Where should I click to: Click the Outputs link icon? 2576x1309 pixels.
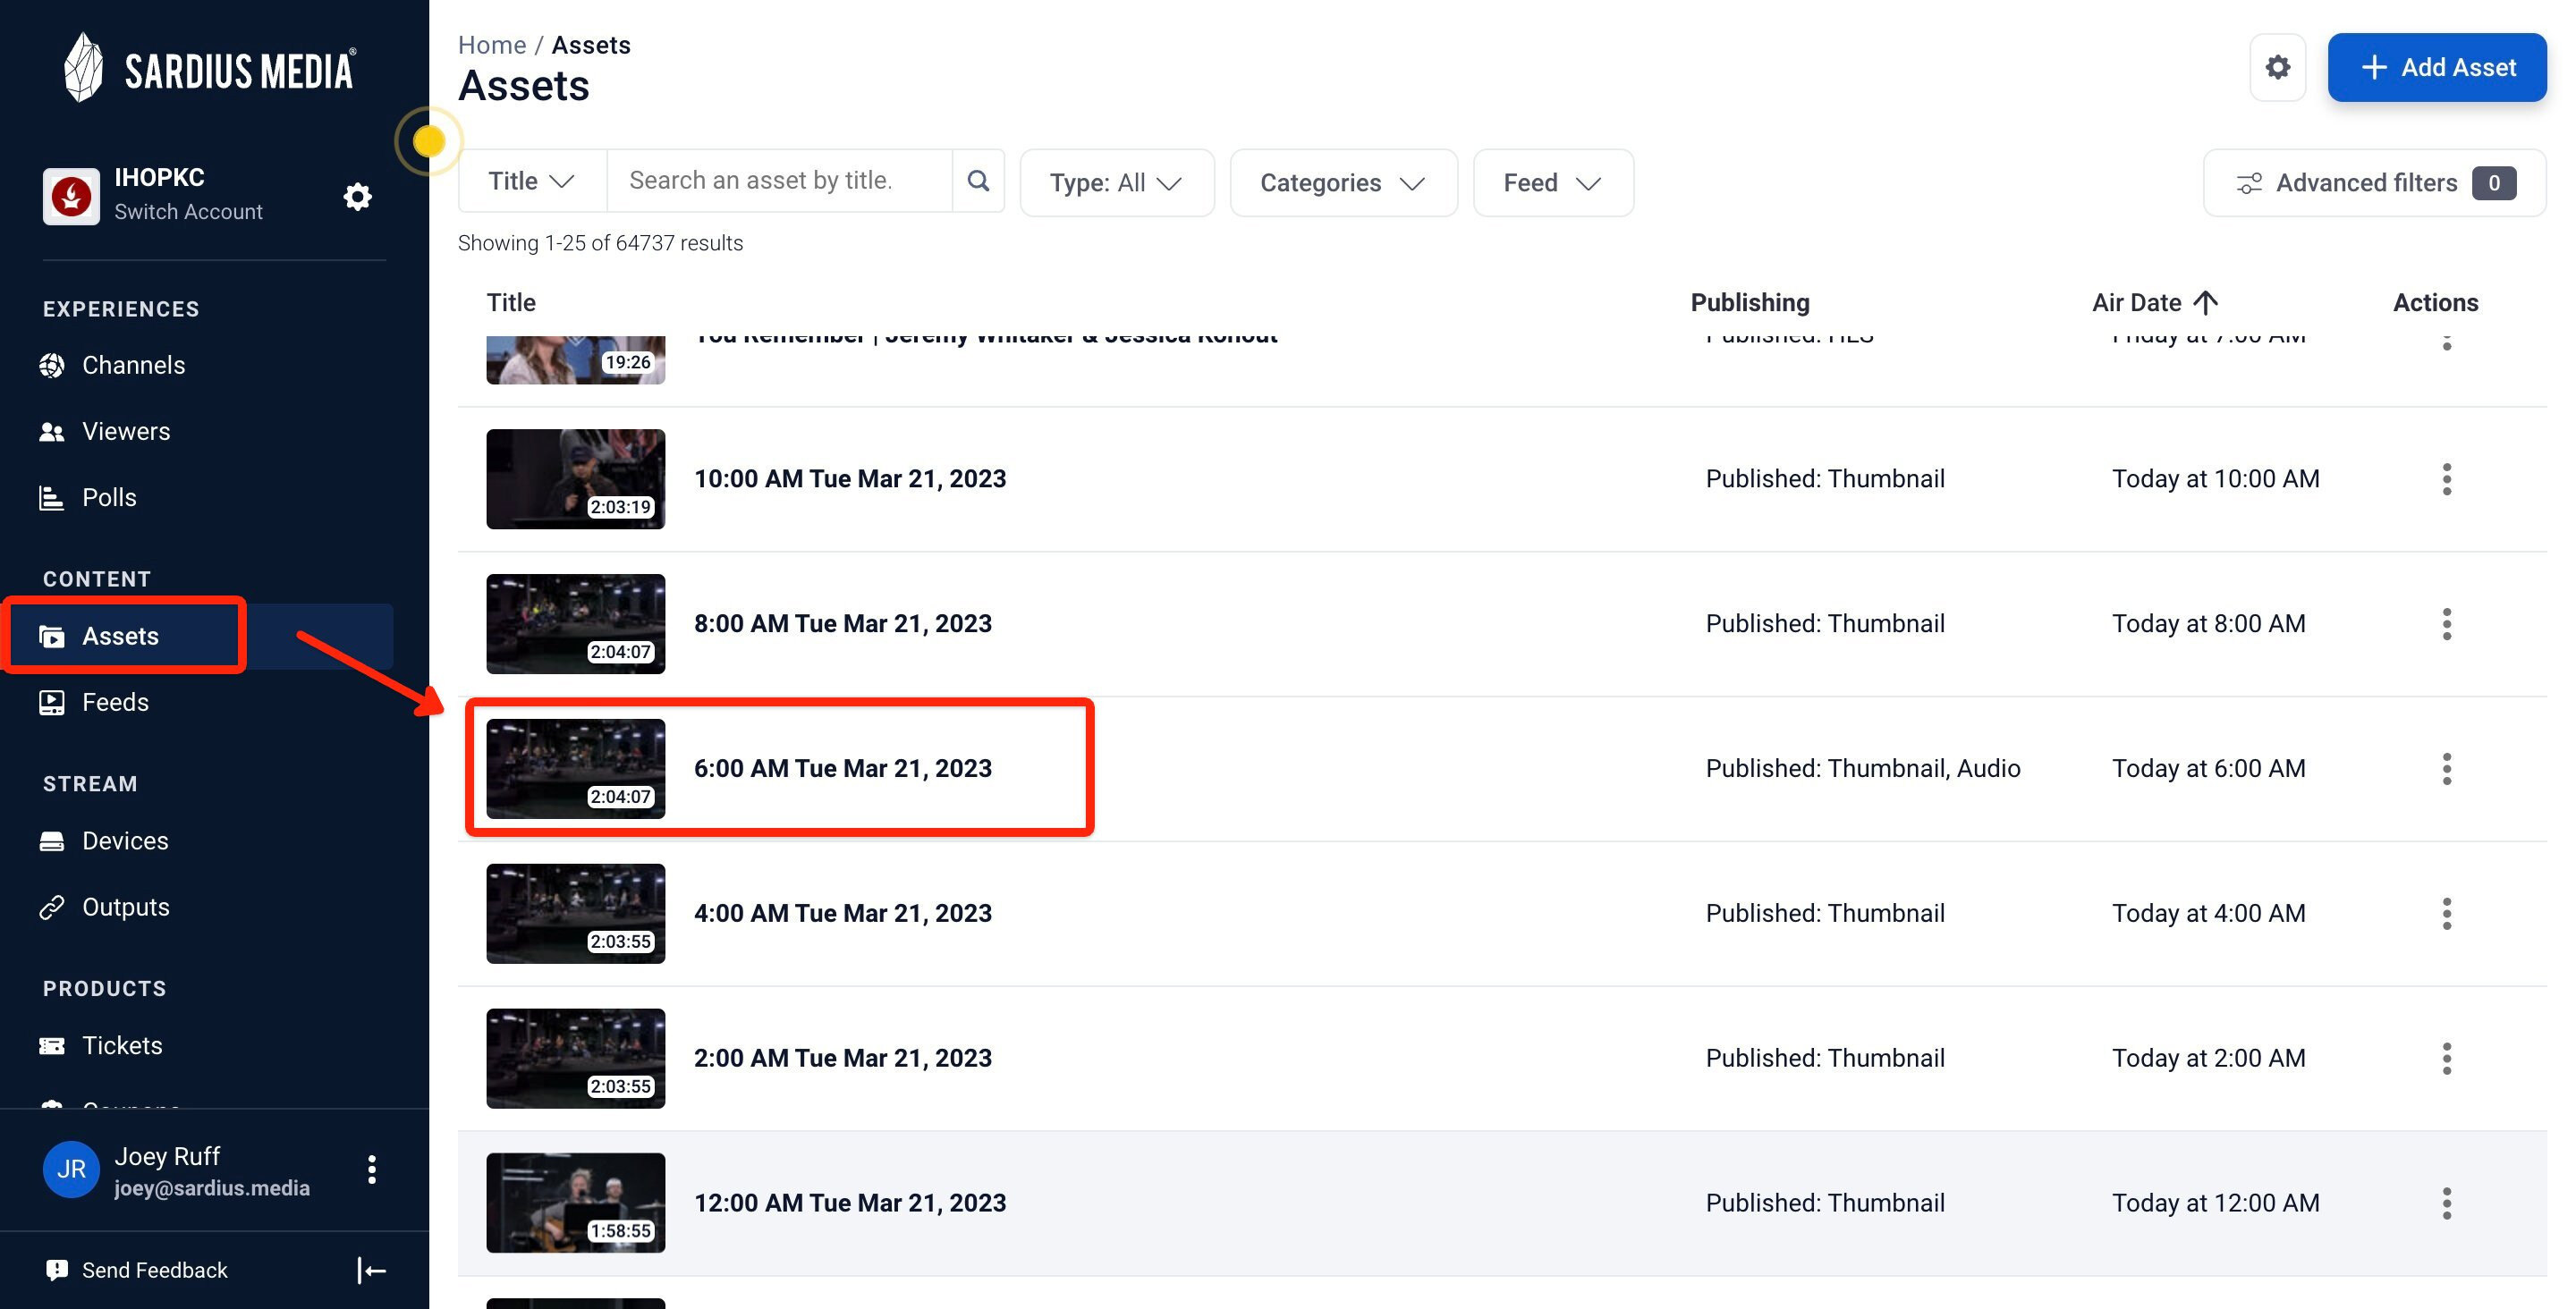click(53, 906)
